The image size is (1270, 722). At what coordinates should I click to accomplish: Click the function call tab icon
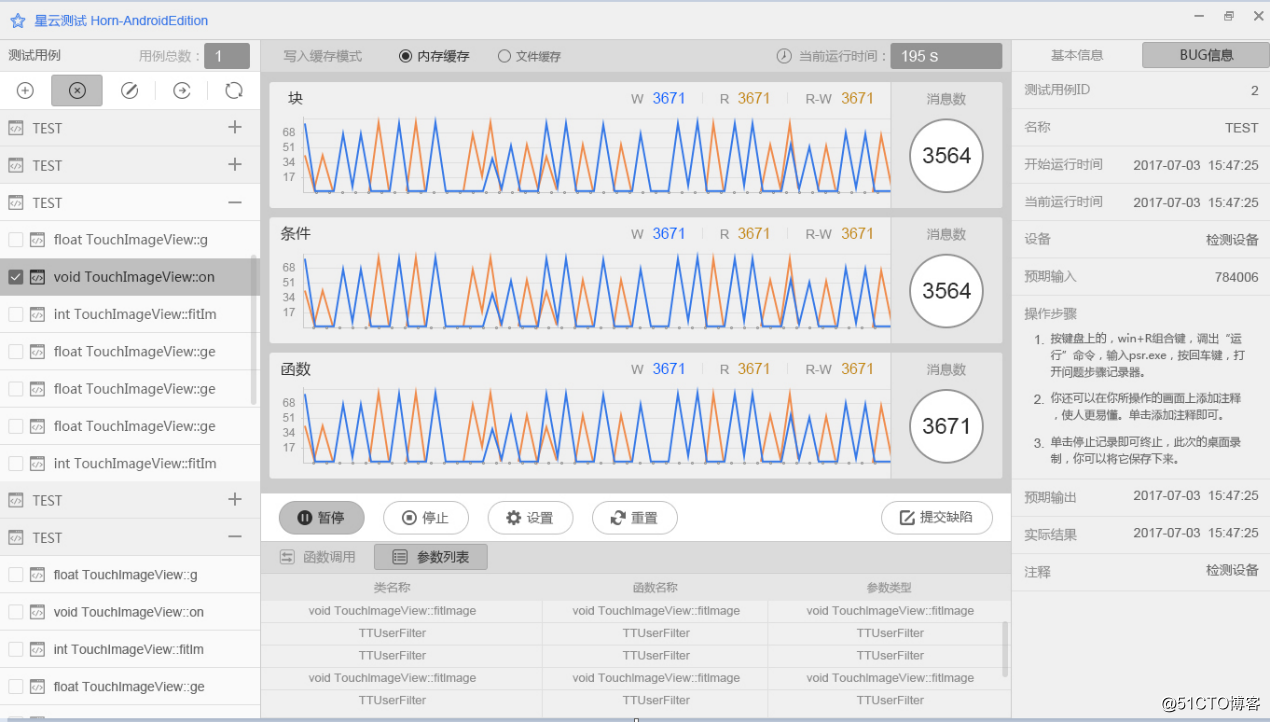tap(287, 557)
